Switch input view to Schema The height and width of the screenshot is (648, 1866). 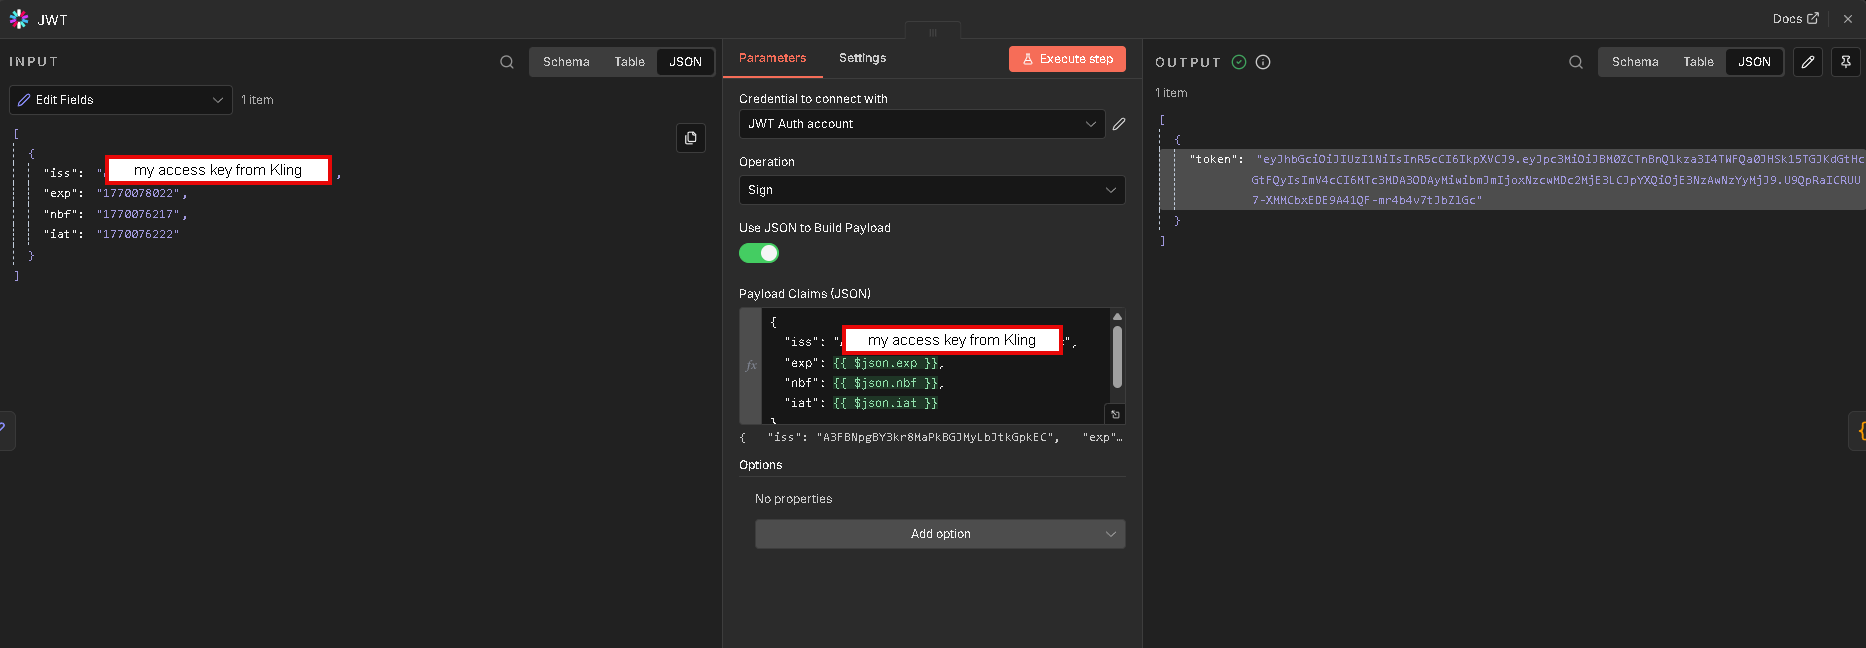[566, 62]
